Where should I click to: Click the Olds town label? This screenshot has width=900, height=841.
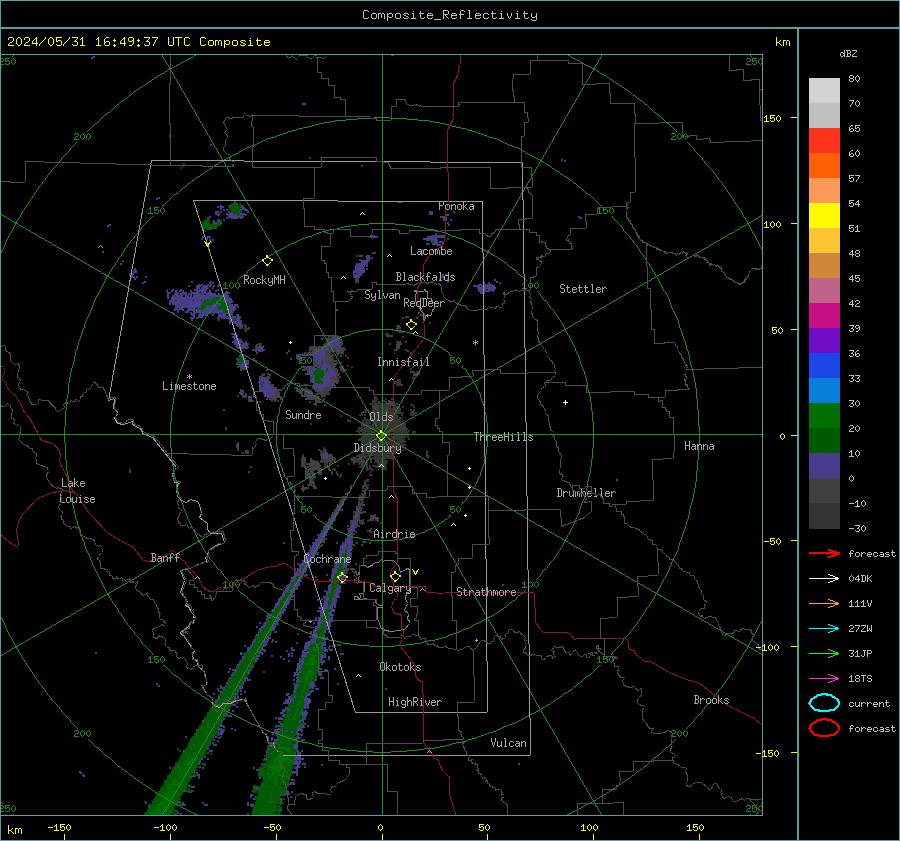(381, 417)
